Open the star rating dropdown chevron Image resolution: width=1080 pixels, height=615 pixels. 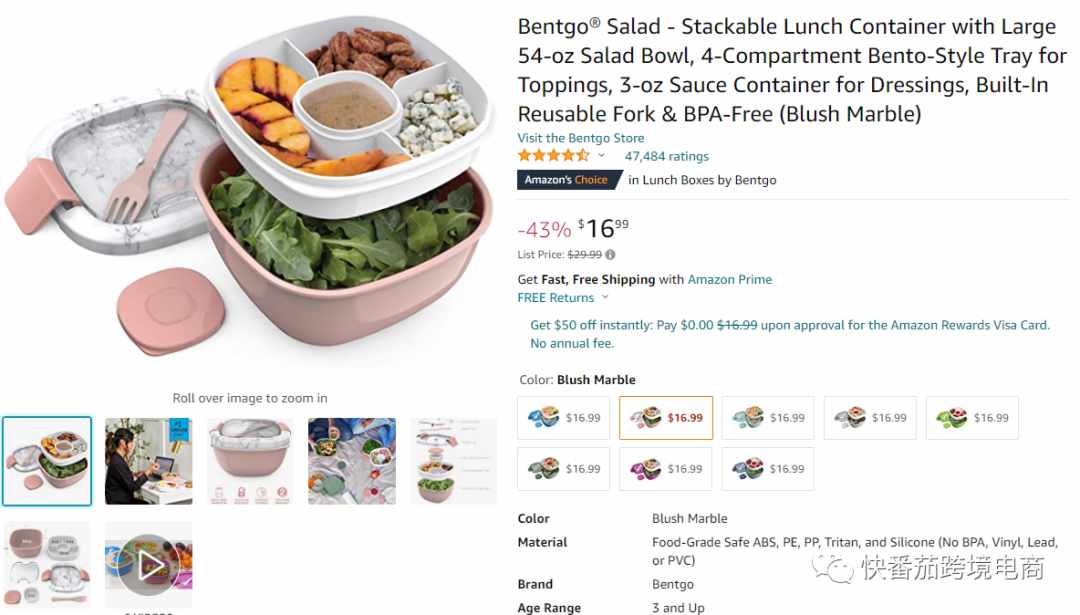(601, 156)
